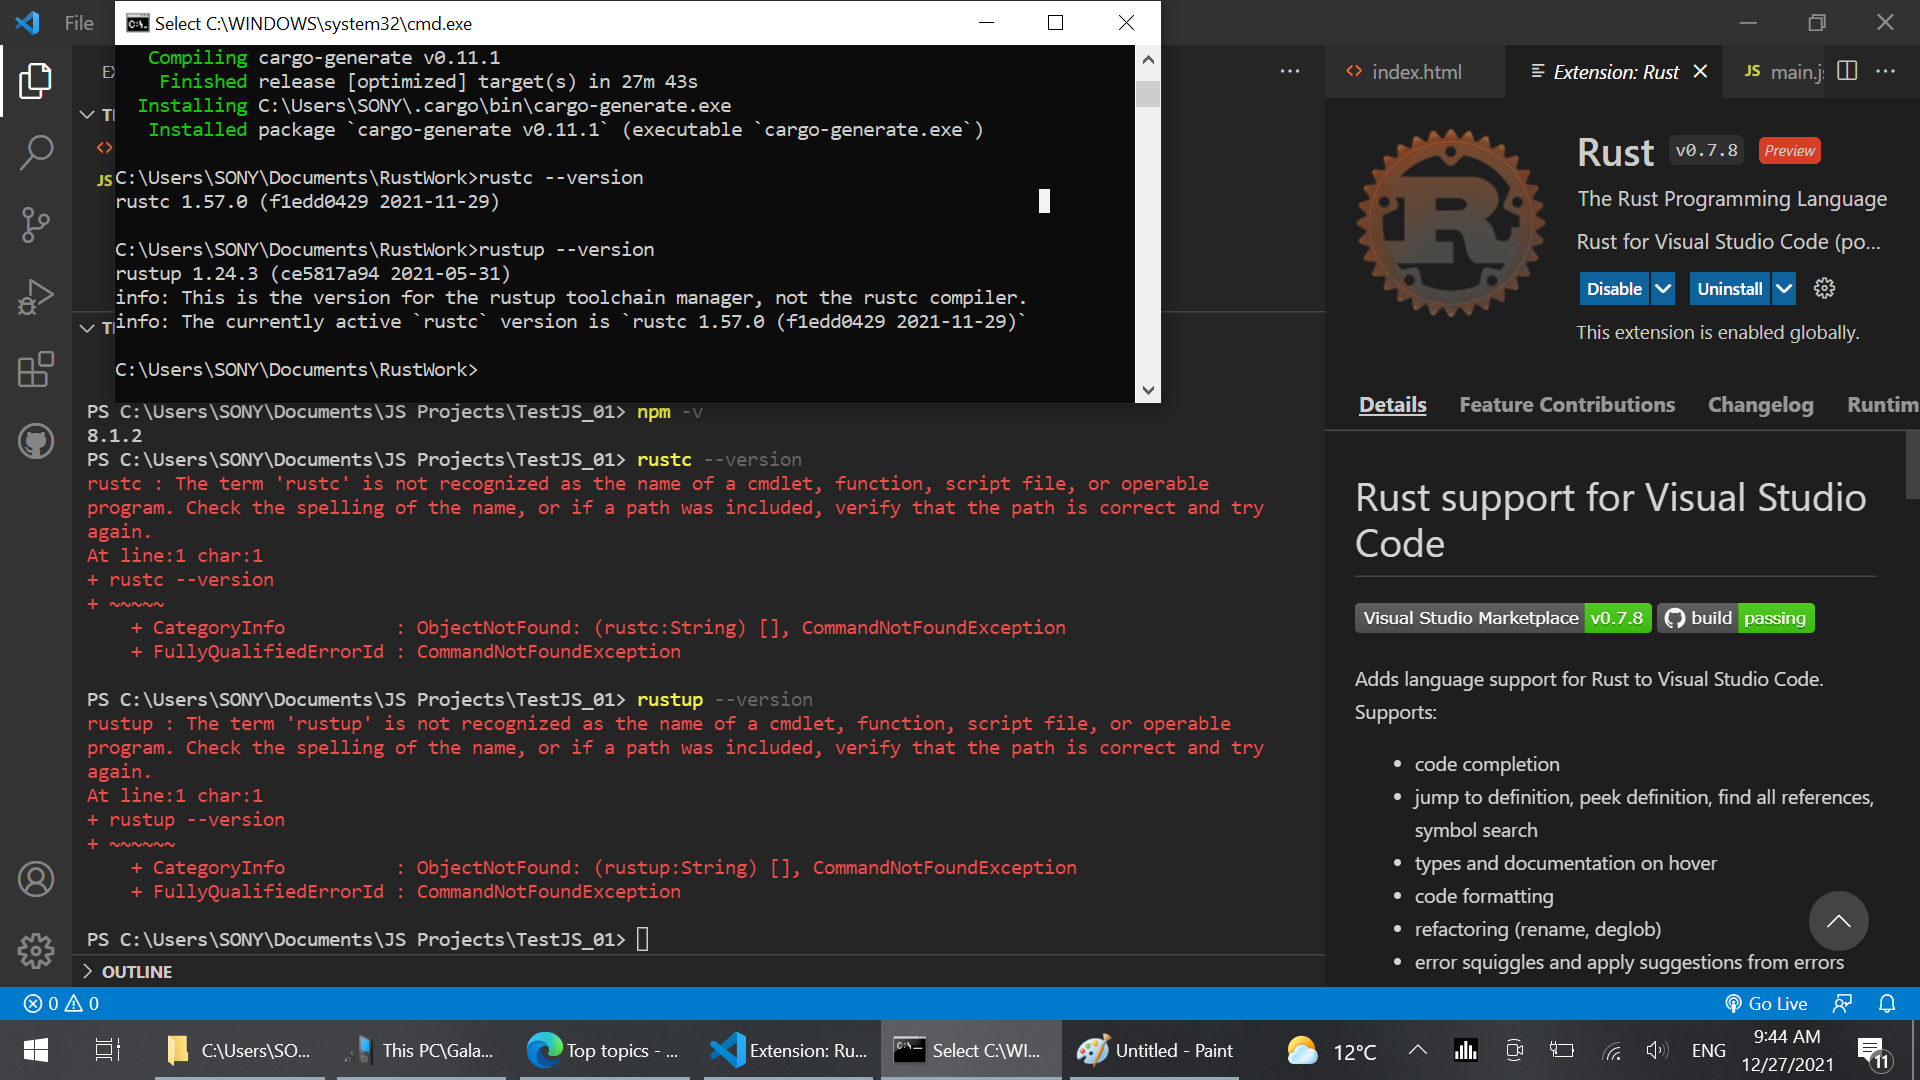
Task: Click the Uninstall button
Action: (1729, 289)
